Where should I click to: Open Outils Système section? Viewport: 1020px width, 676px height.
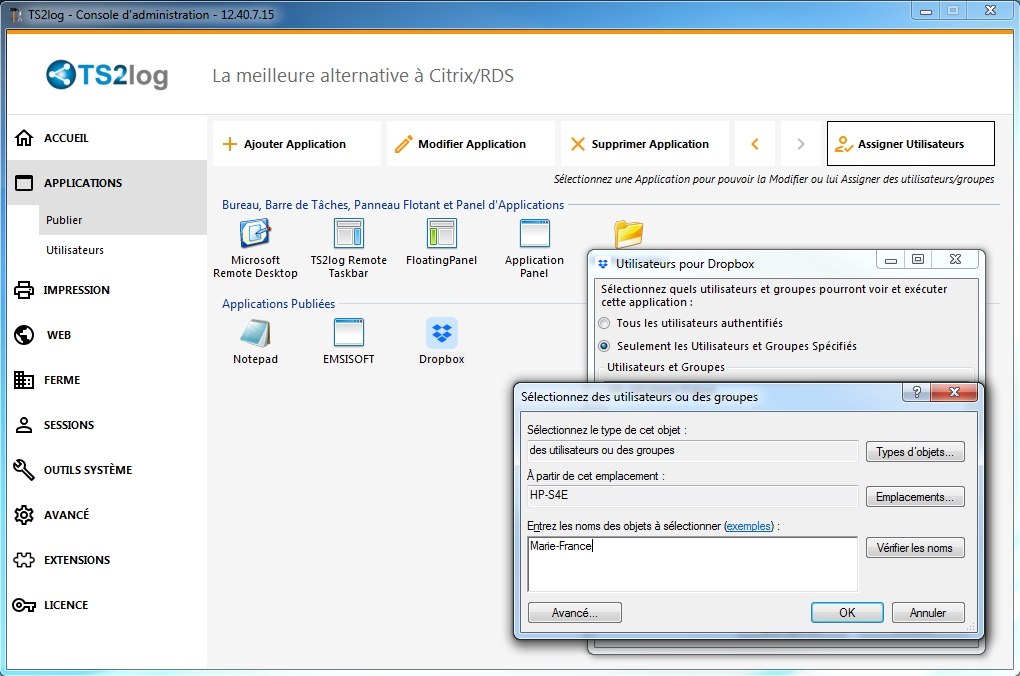coord(107,470)
